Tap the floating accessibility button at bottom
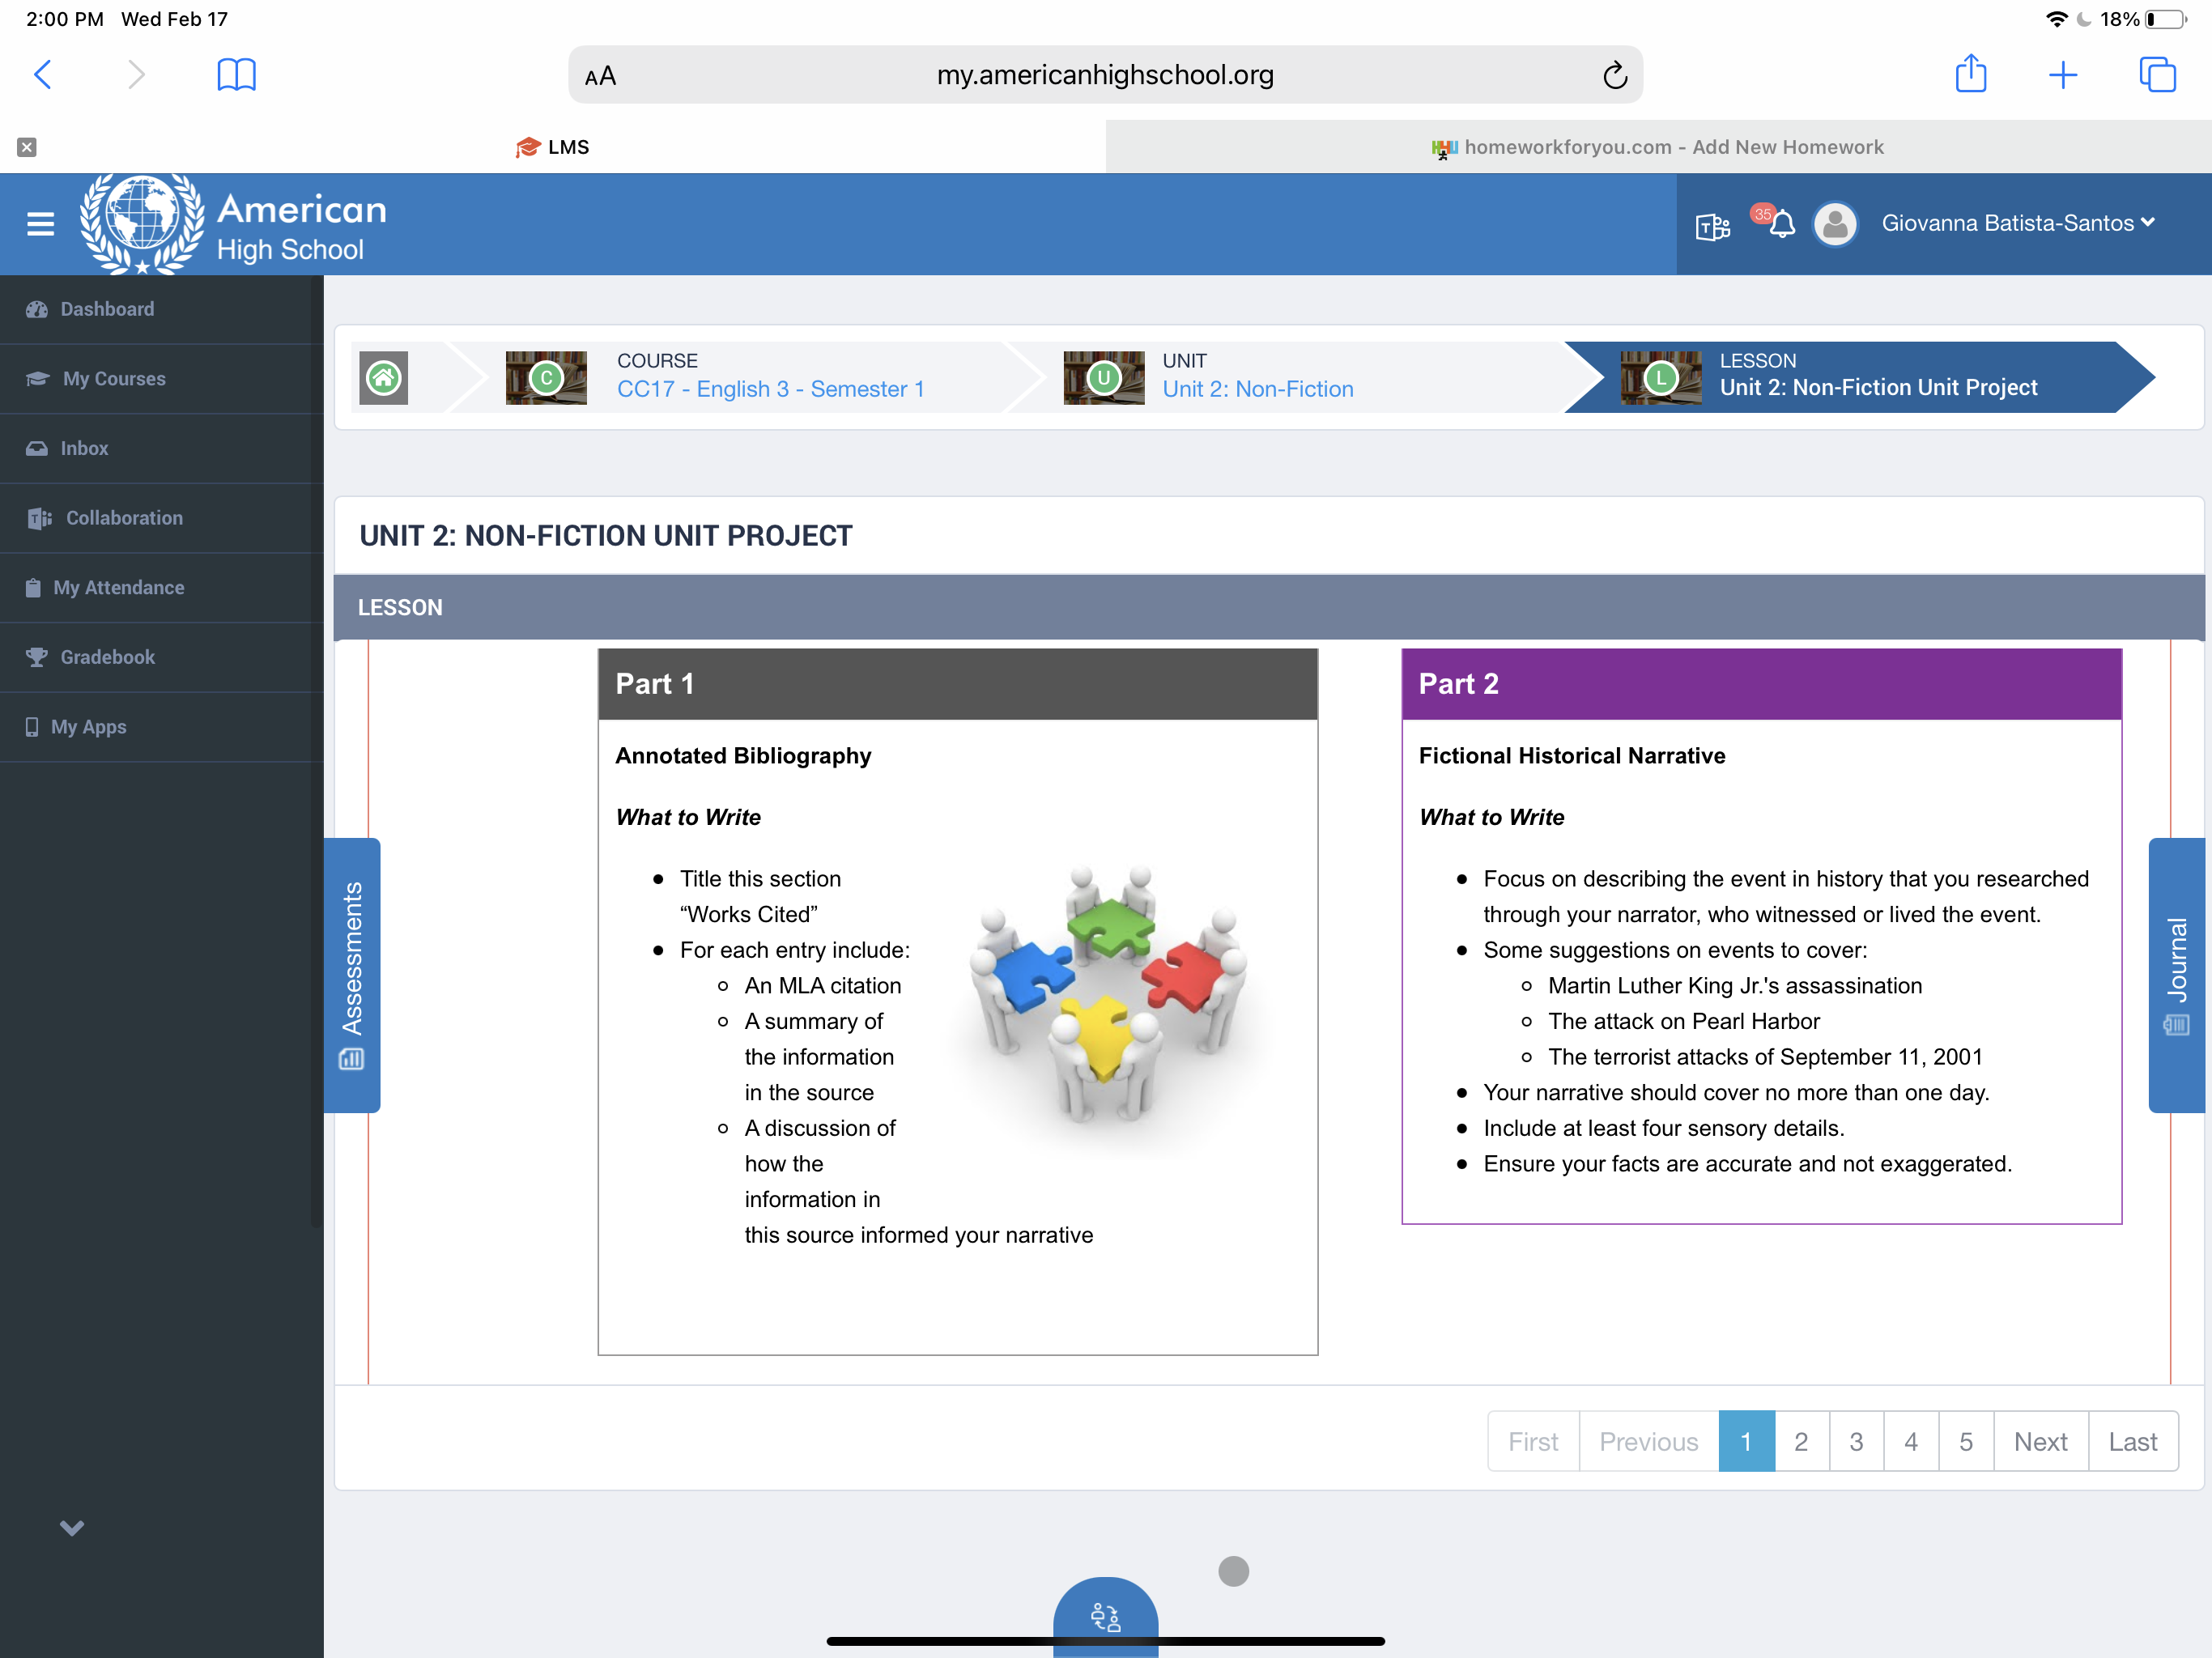Image resolution: width=2212 pixels, height=1658 pixels. (1105, 1614)
